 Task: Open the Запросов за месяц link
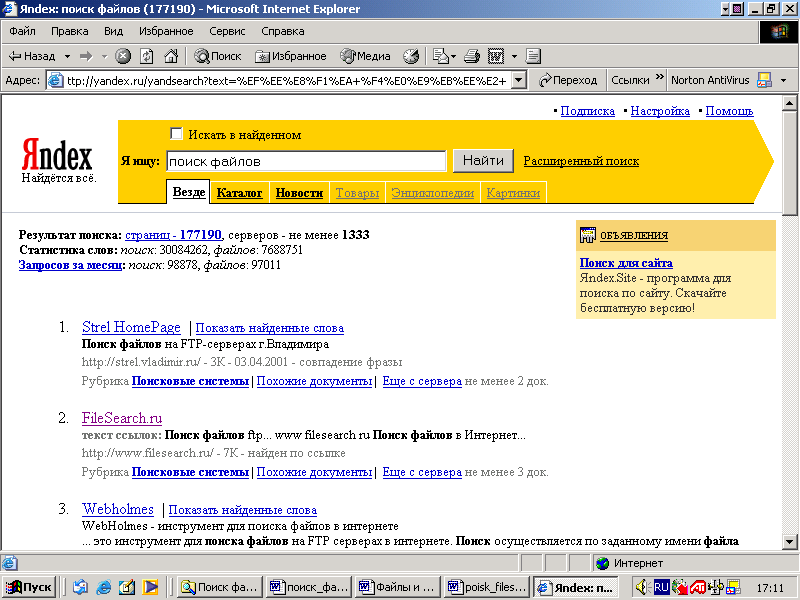(x=70, y=265)
